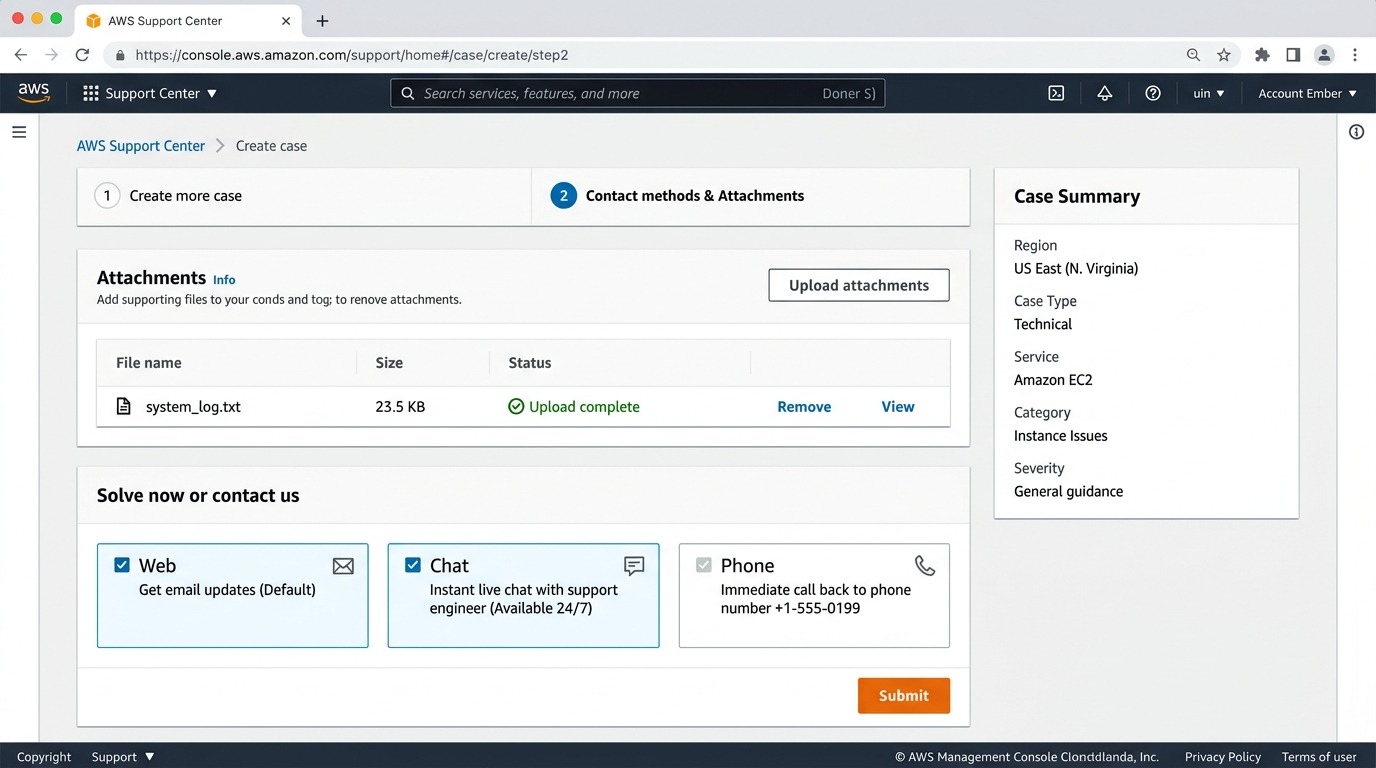
Task: Open the Privacy Policy link
Action: click(1223, 757)
